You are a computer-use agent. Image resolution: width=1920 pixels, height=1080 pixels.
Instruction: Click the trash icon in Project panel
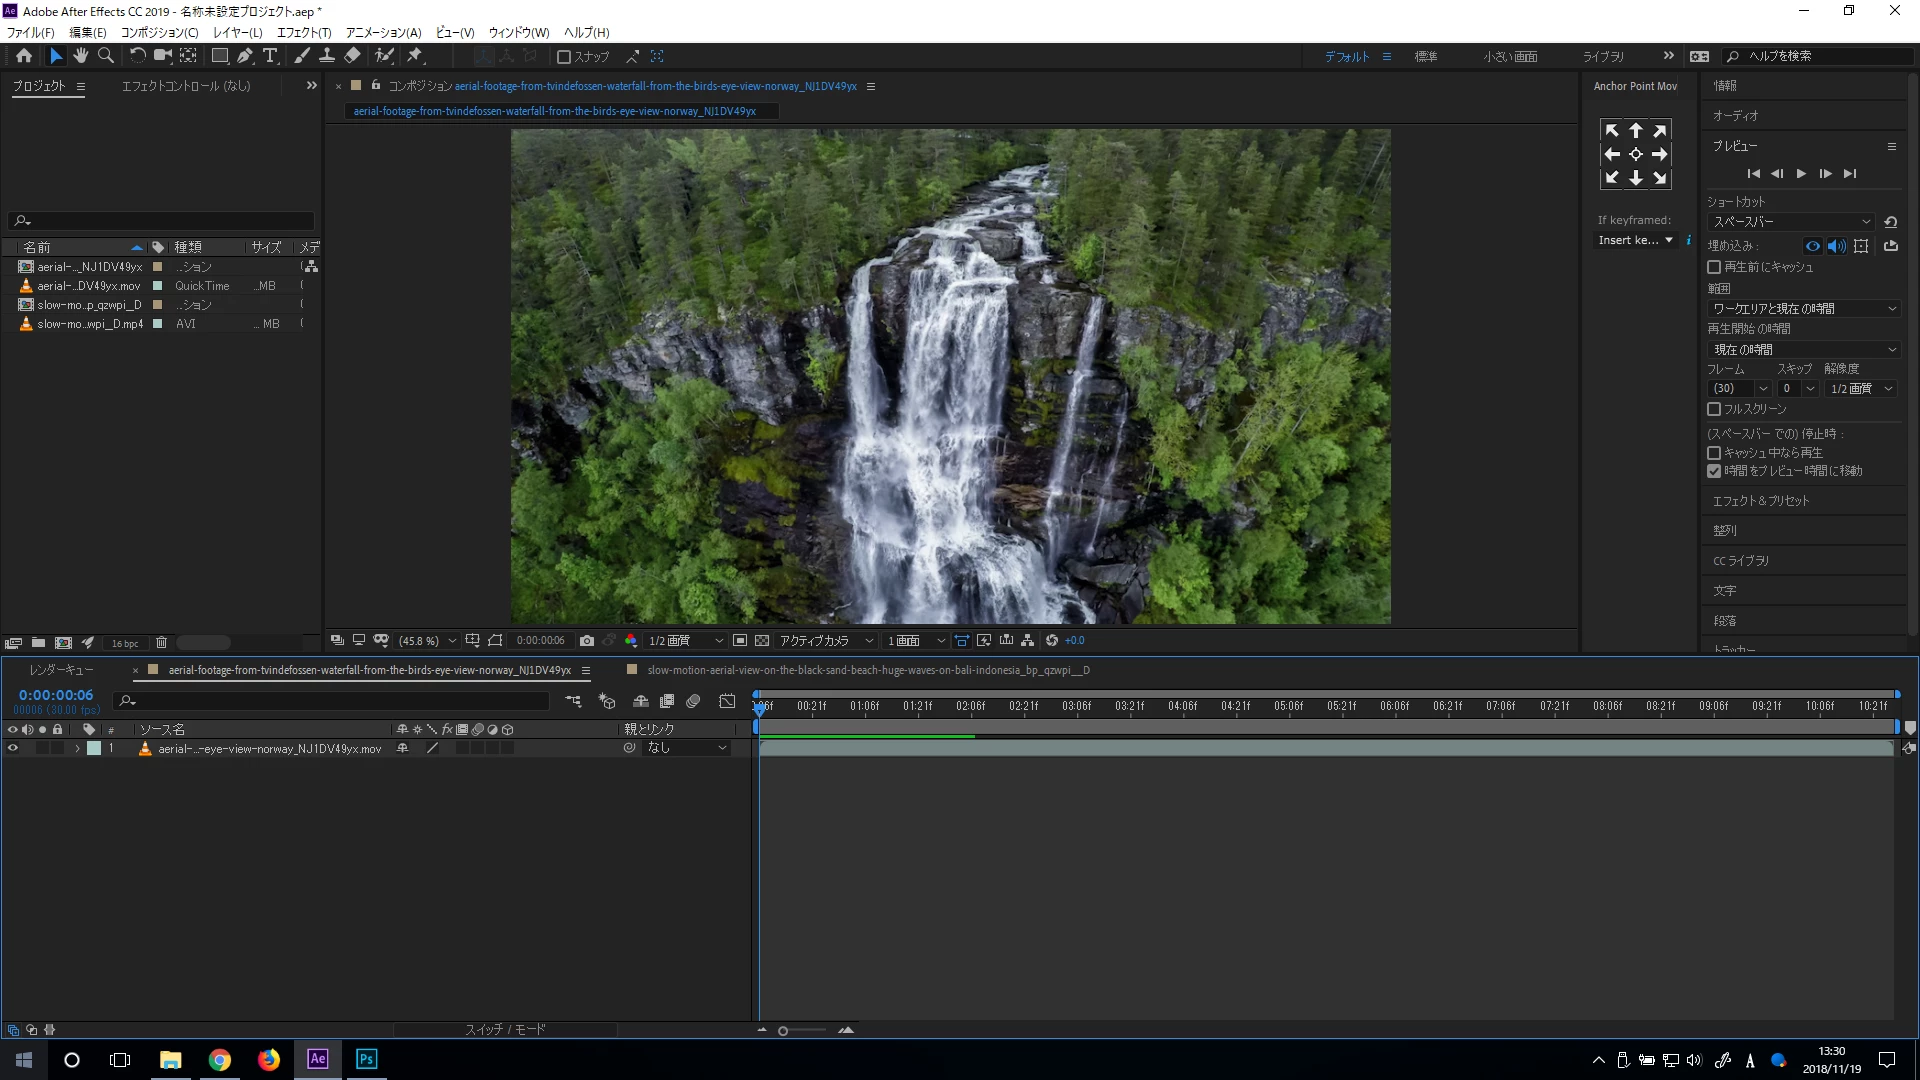[x=161, y=643]
